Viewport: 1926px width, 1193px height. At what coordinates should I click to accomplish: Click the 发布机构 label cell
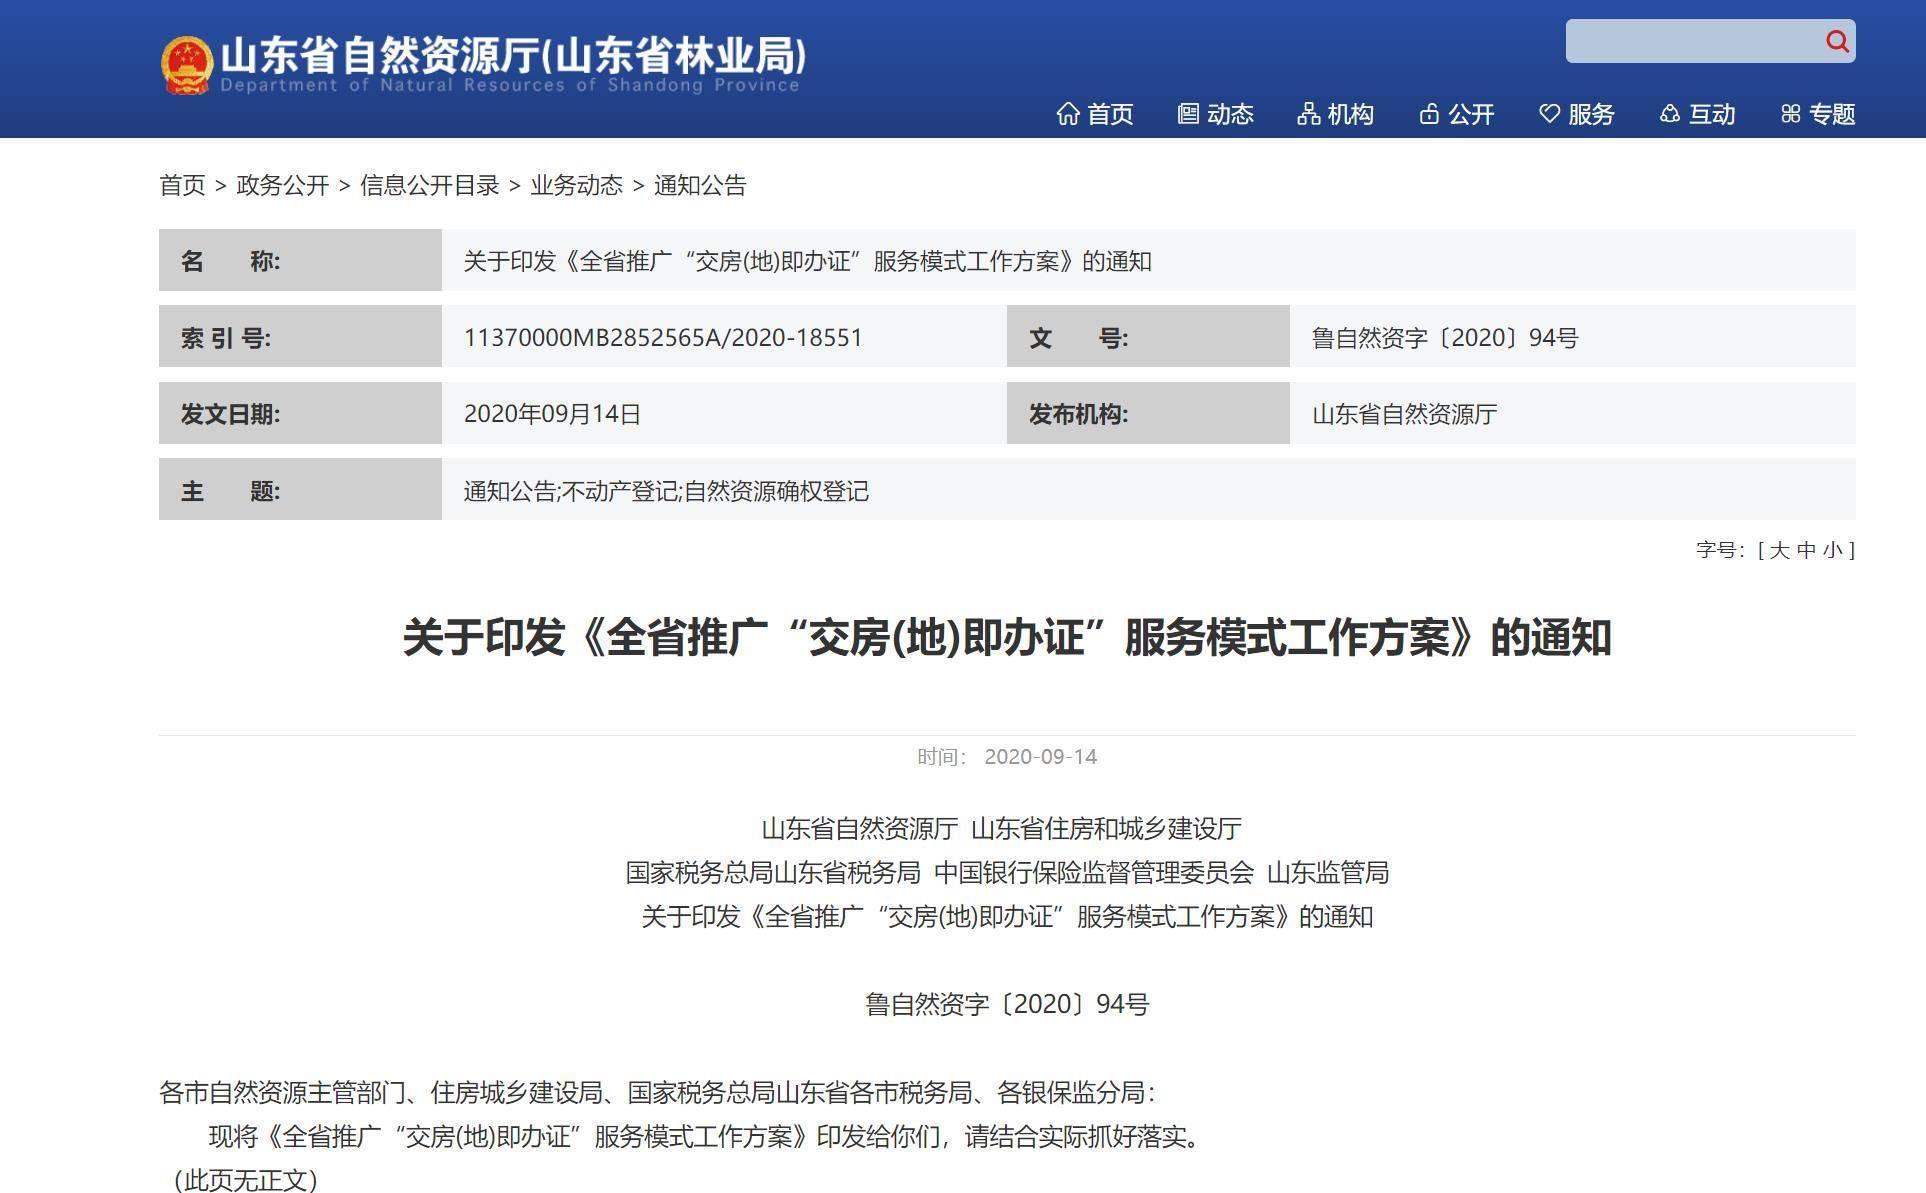tap(1148, 413)
